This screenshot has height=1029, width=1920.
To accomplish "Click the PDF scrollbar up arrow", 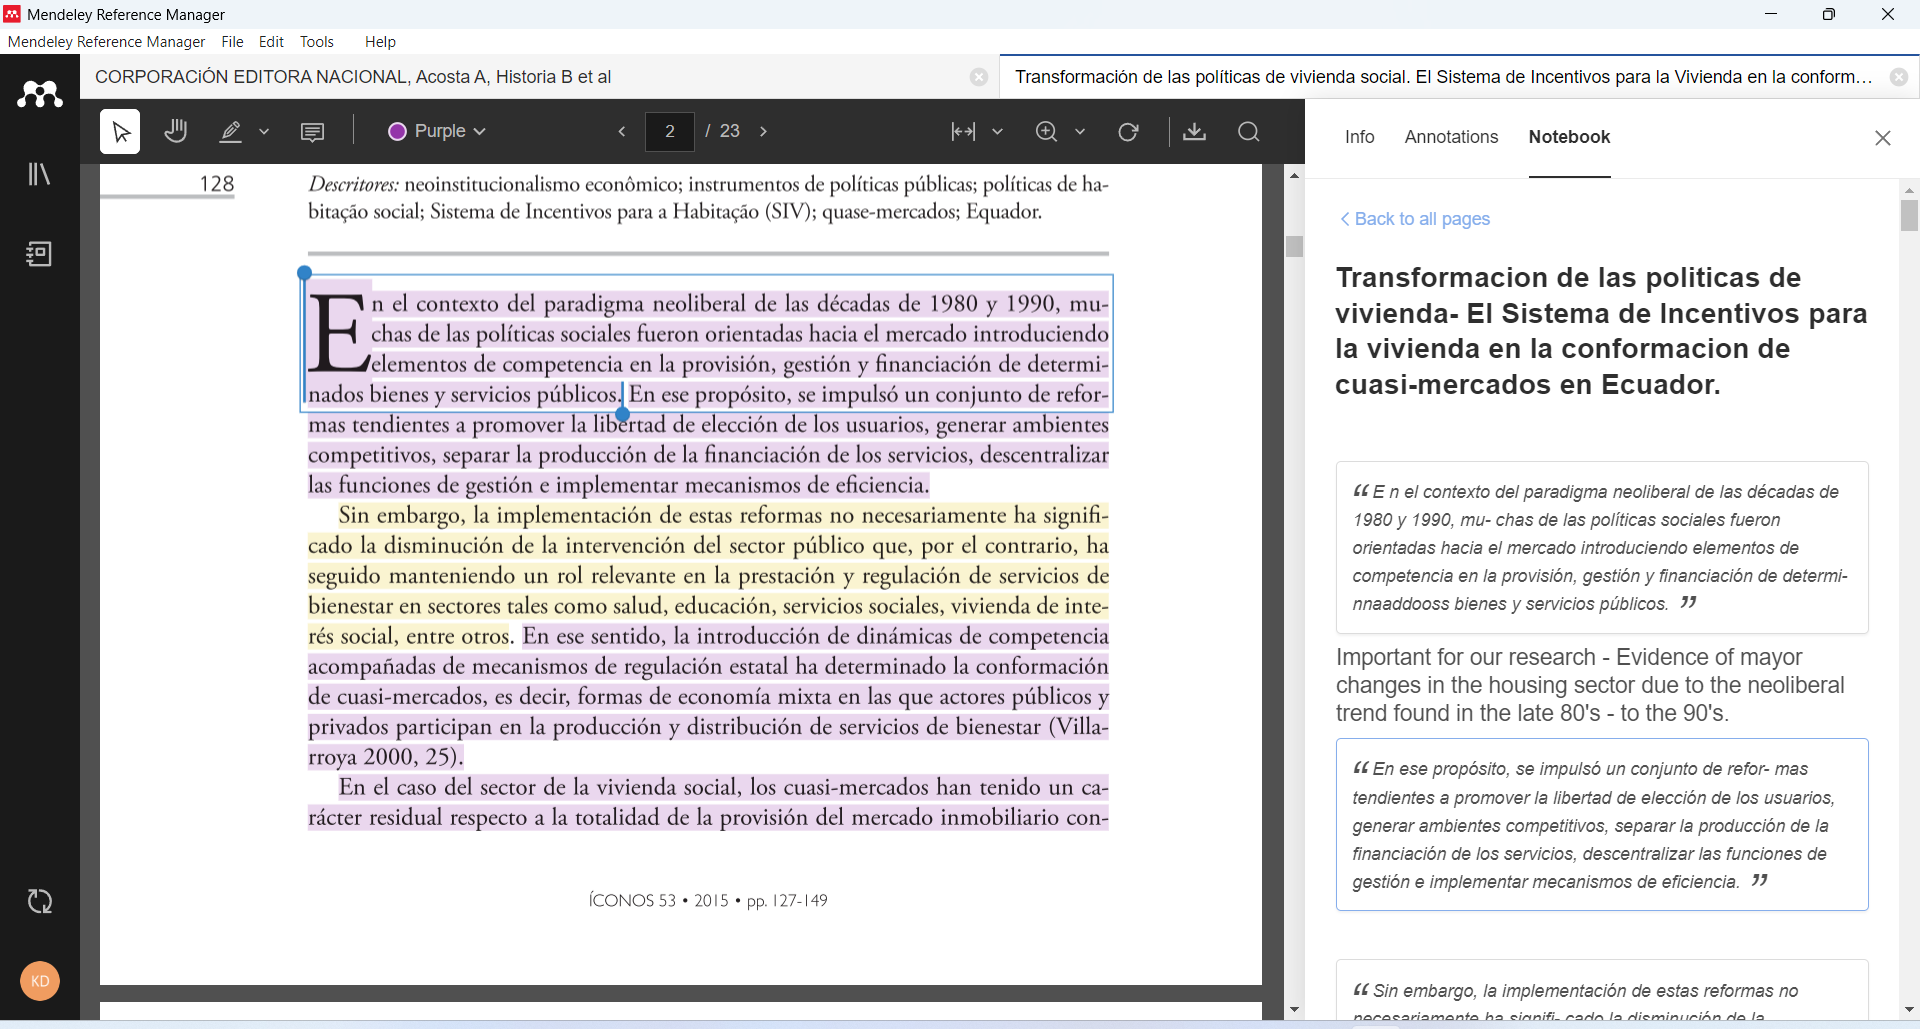I will [x=1295, y=176].
